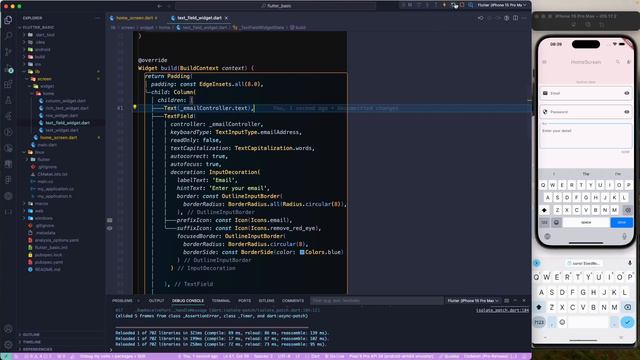Click the blue Colors.blue swatch in code
The image size is (640, 360).
point(302,252)
